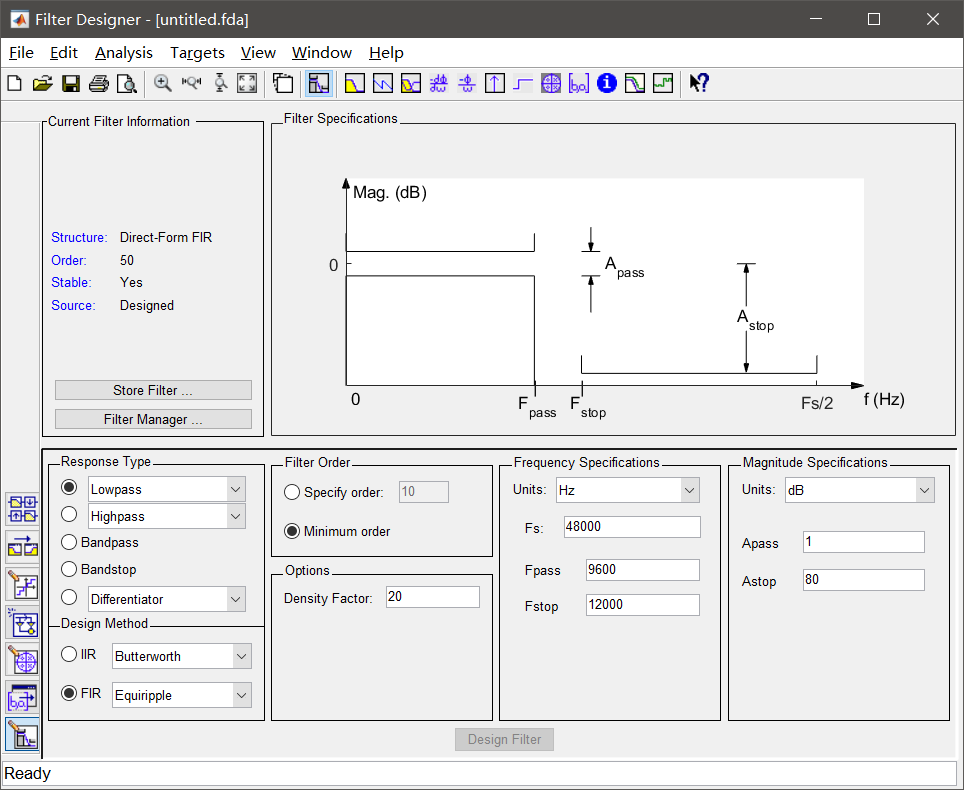964x790 pixels.
Task: Open the Analysis menu
Action: point(124,53)
